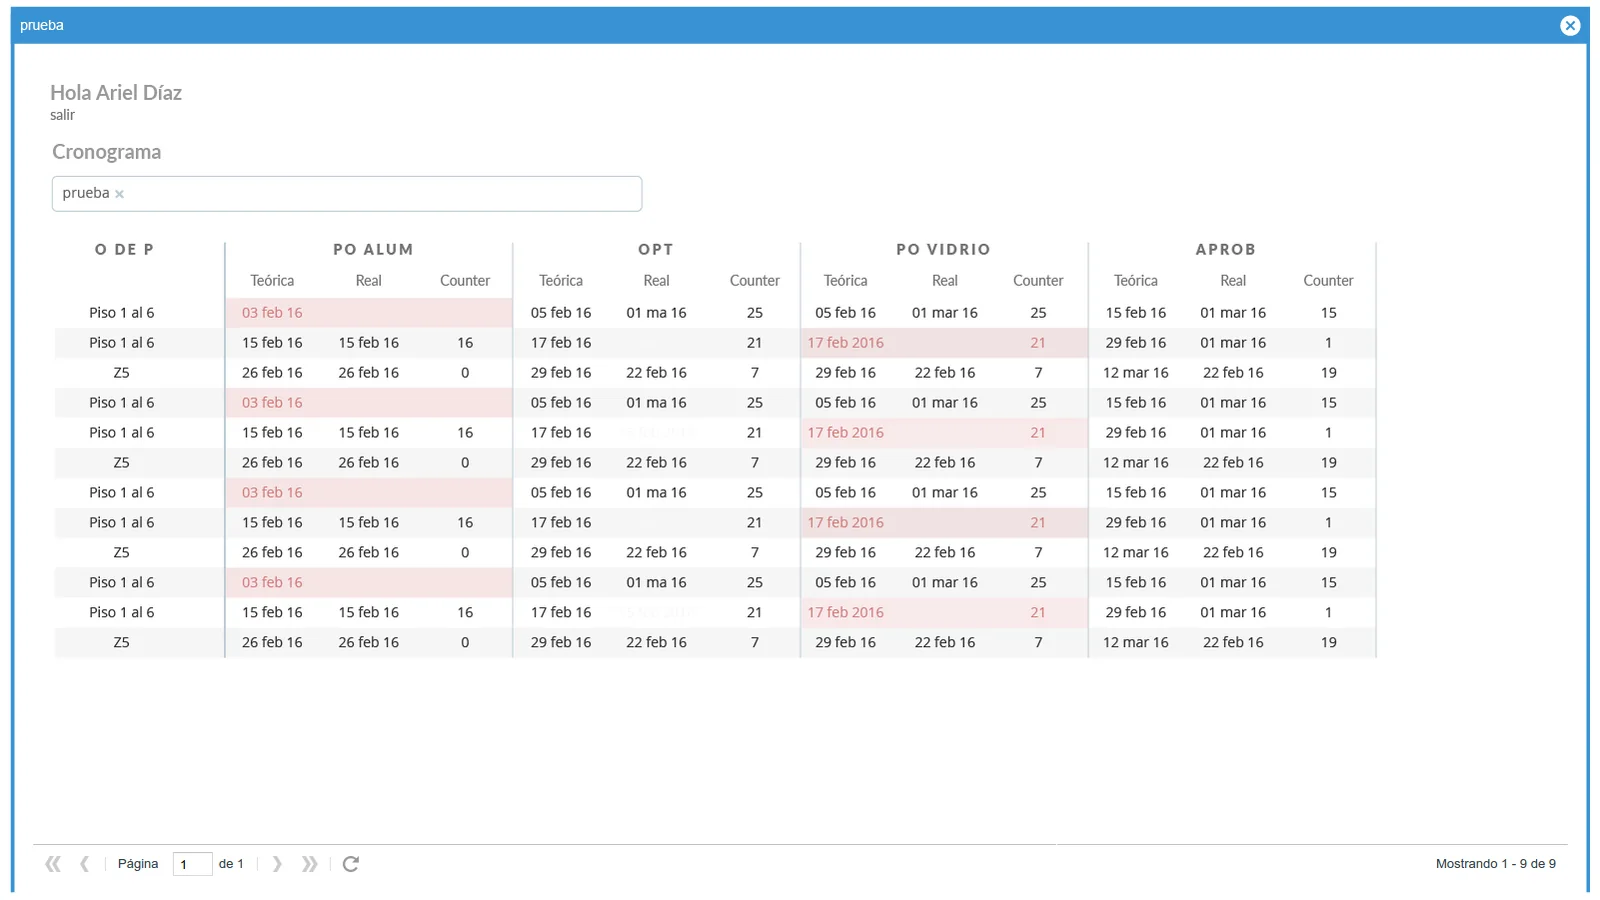
Task: Click Teórica header under PO VIDRIO
Action: point(846,281)
